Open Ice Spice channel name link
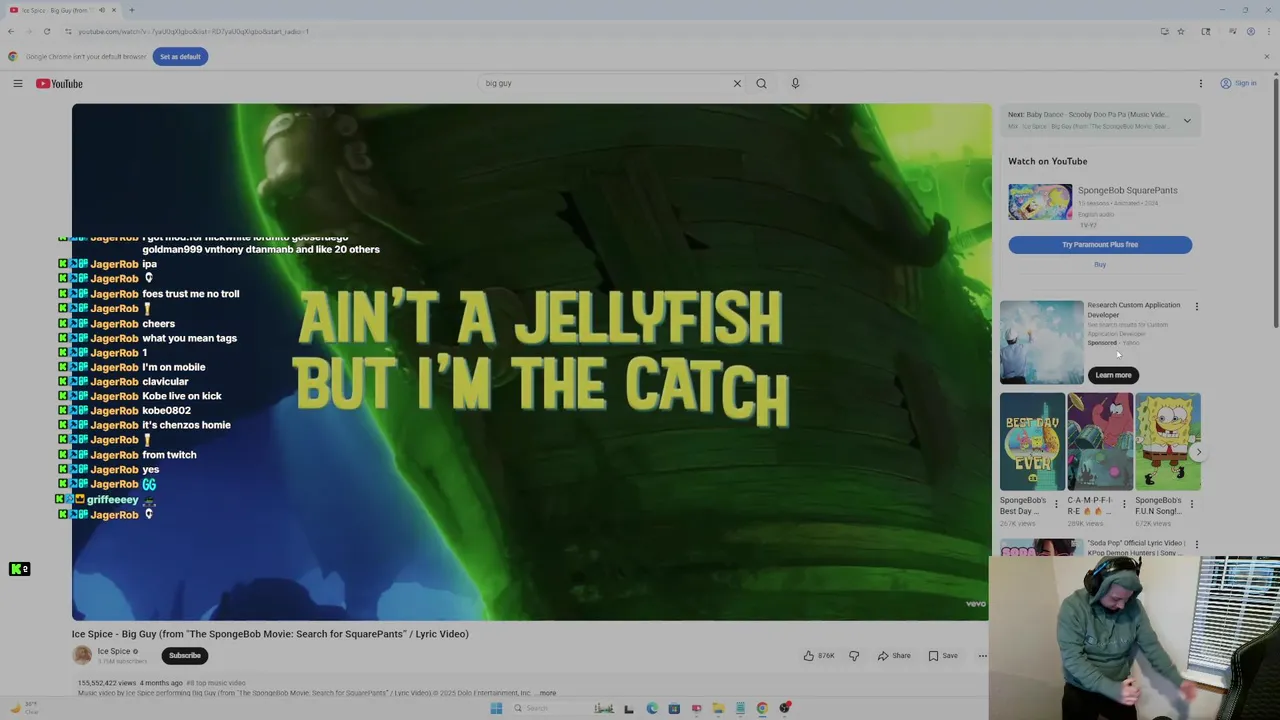This screenshot has height=720, width=1280. (x=114, y=652)
